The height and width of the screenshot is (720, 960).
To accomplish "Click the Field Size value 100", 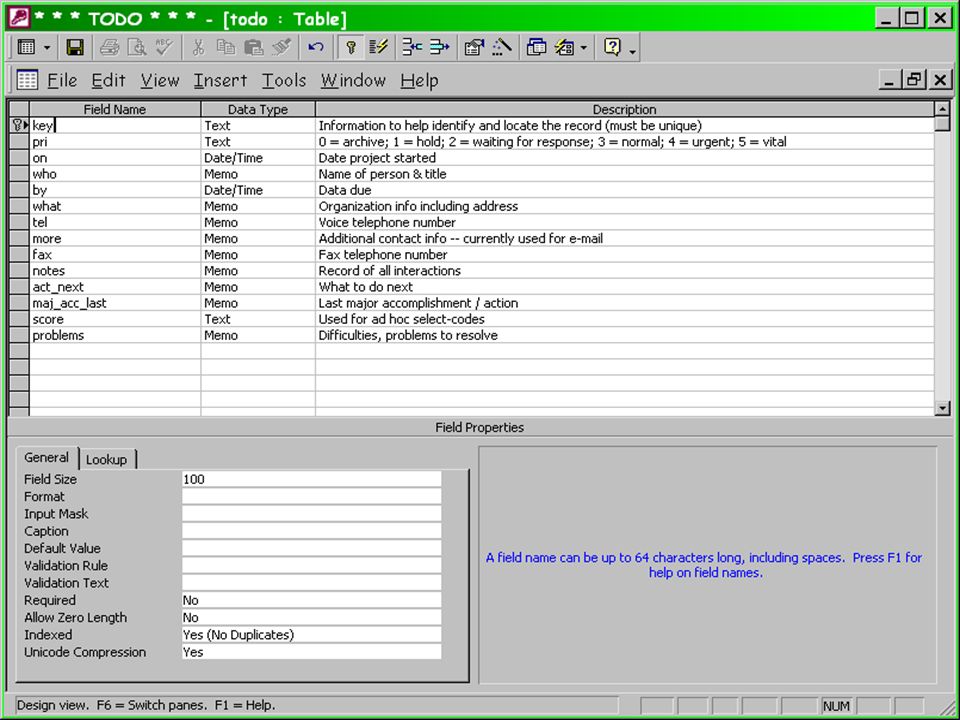I will (311, 479).
